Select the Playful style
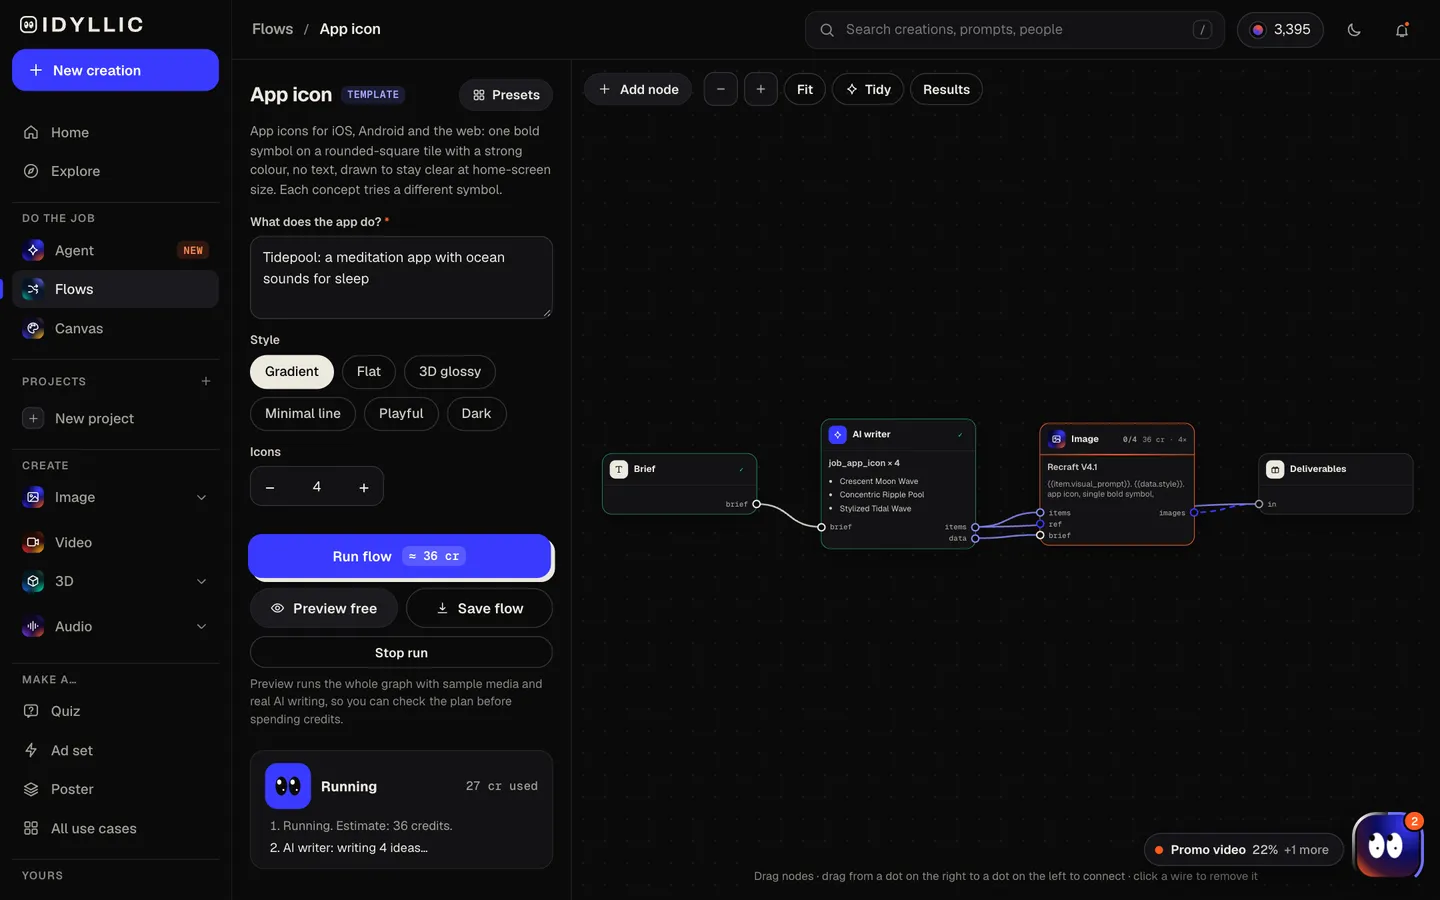 click(401, 414)
